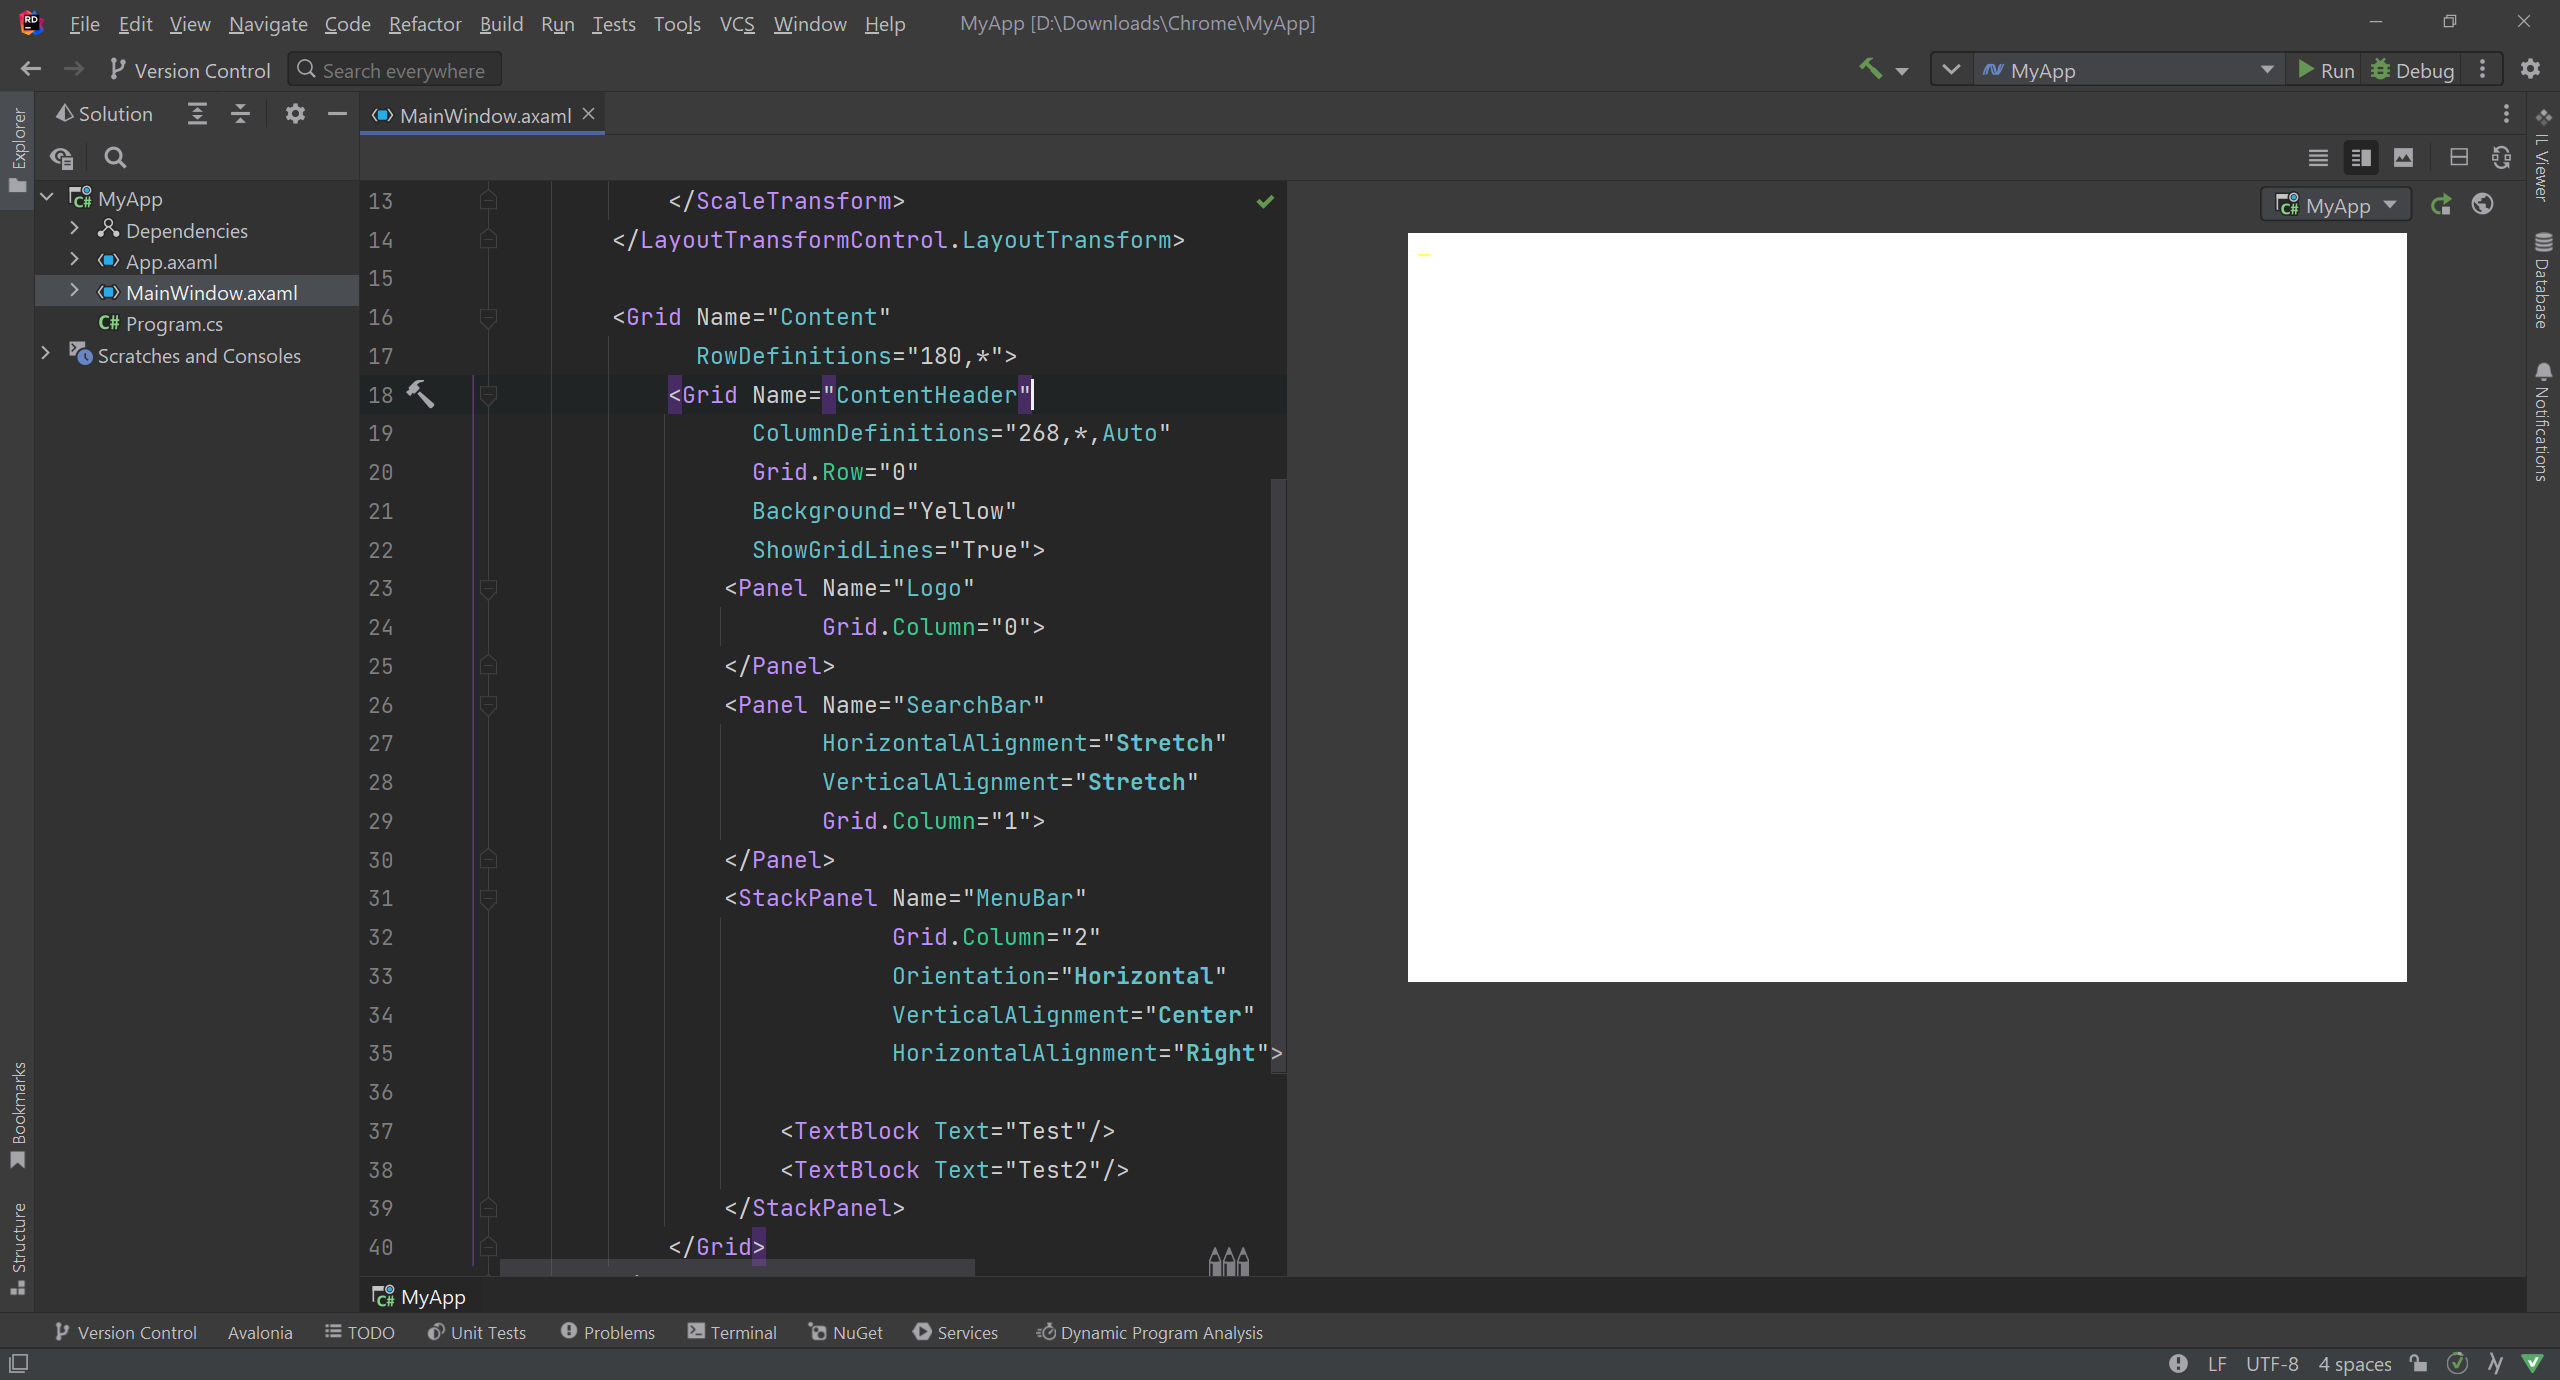Collapse all nodes in the Solution view
Viewport: 2560px width, 1380px height.
coord(239,113)
